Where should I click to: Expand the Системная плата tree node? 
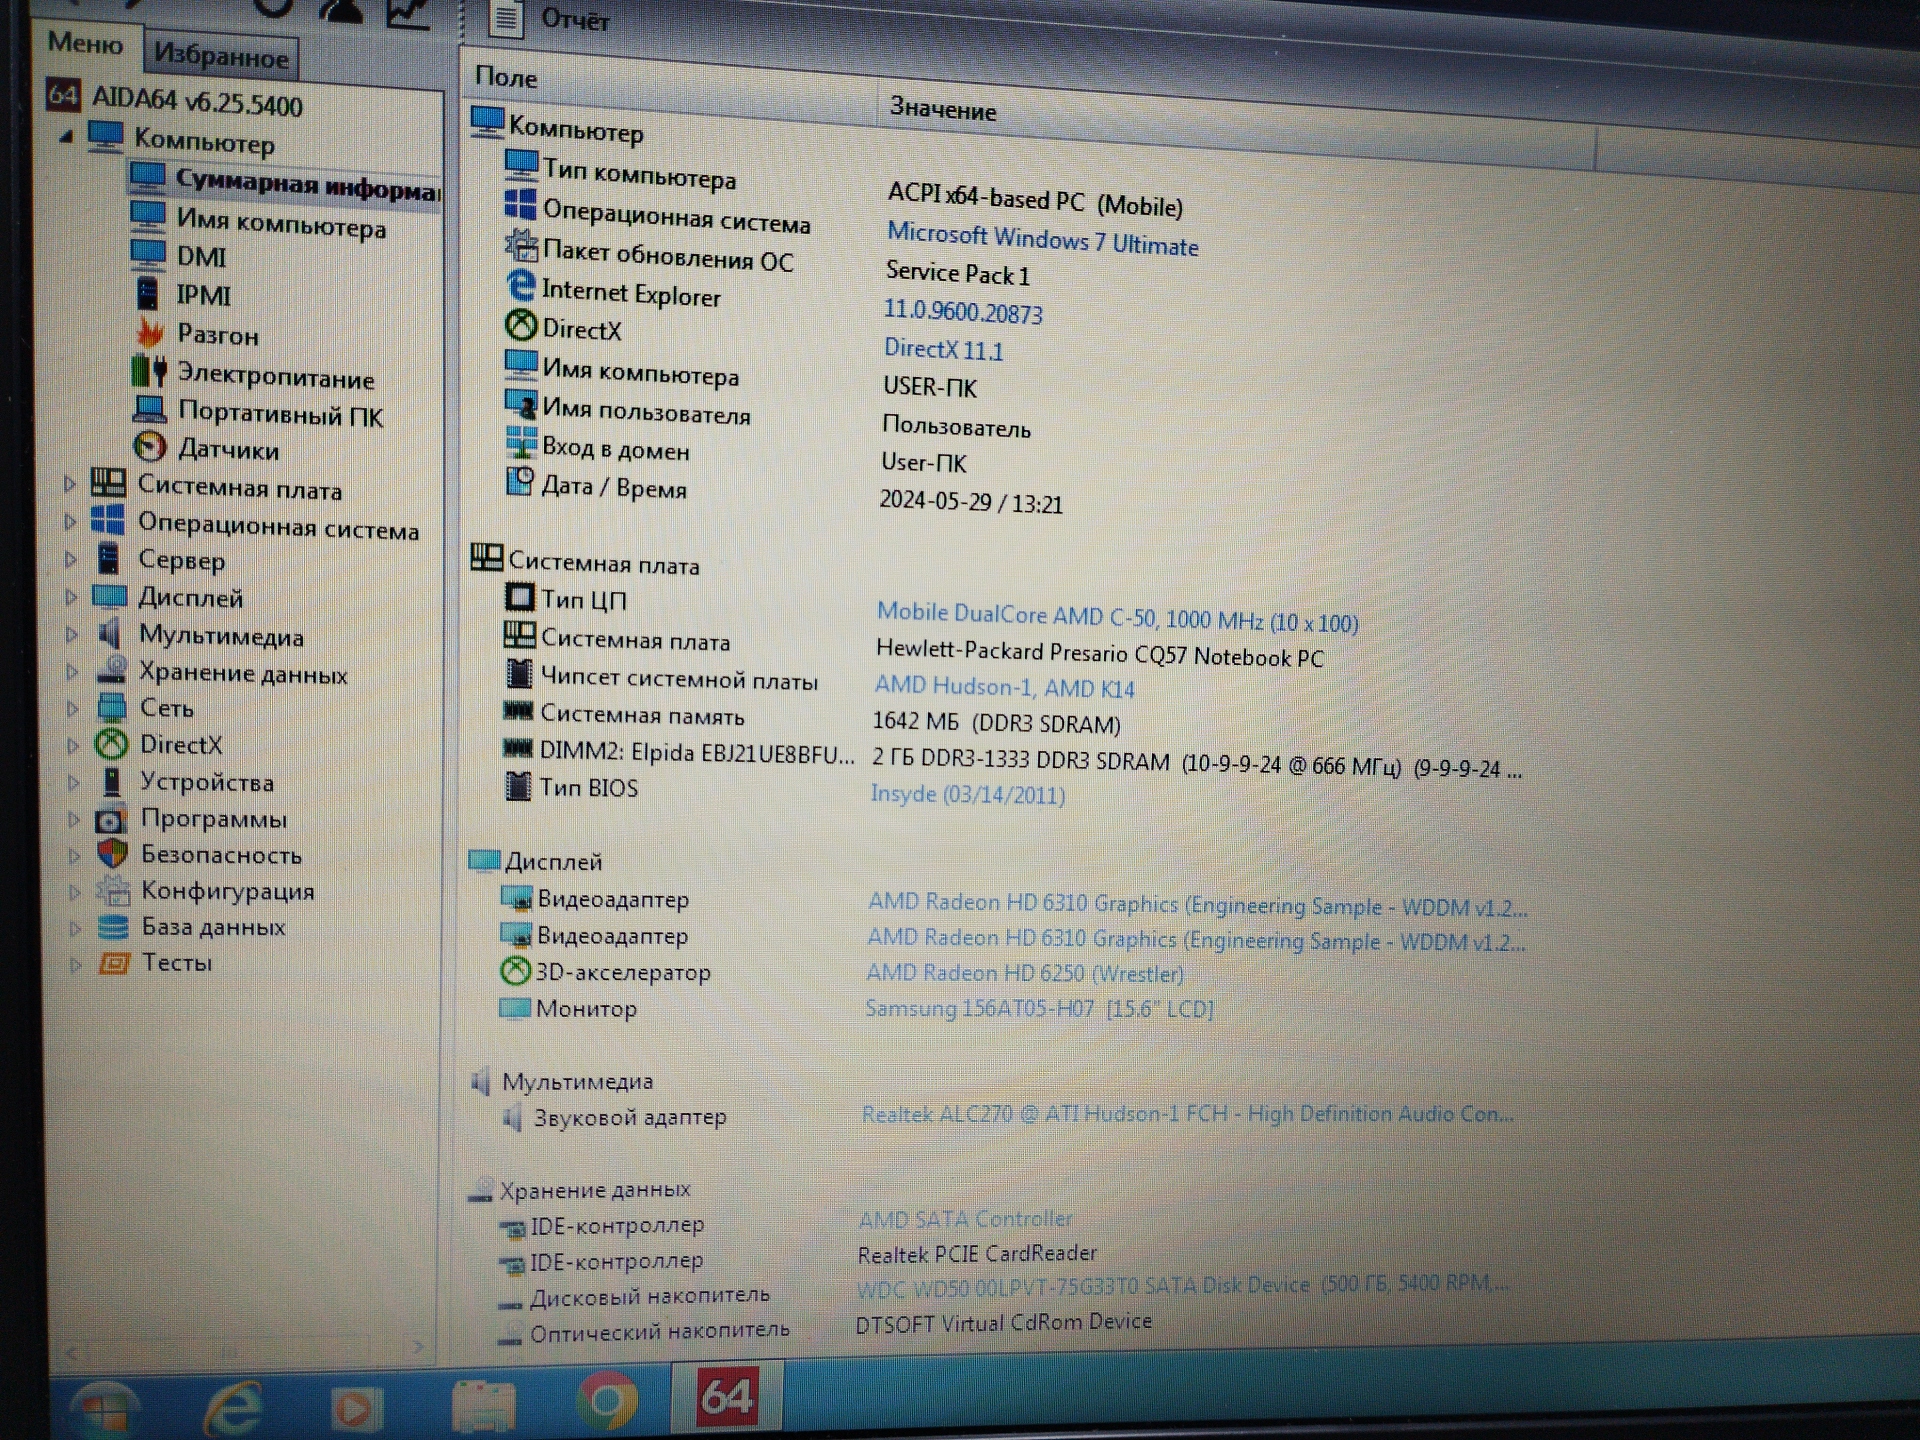click(x=70, y=485)
